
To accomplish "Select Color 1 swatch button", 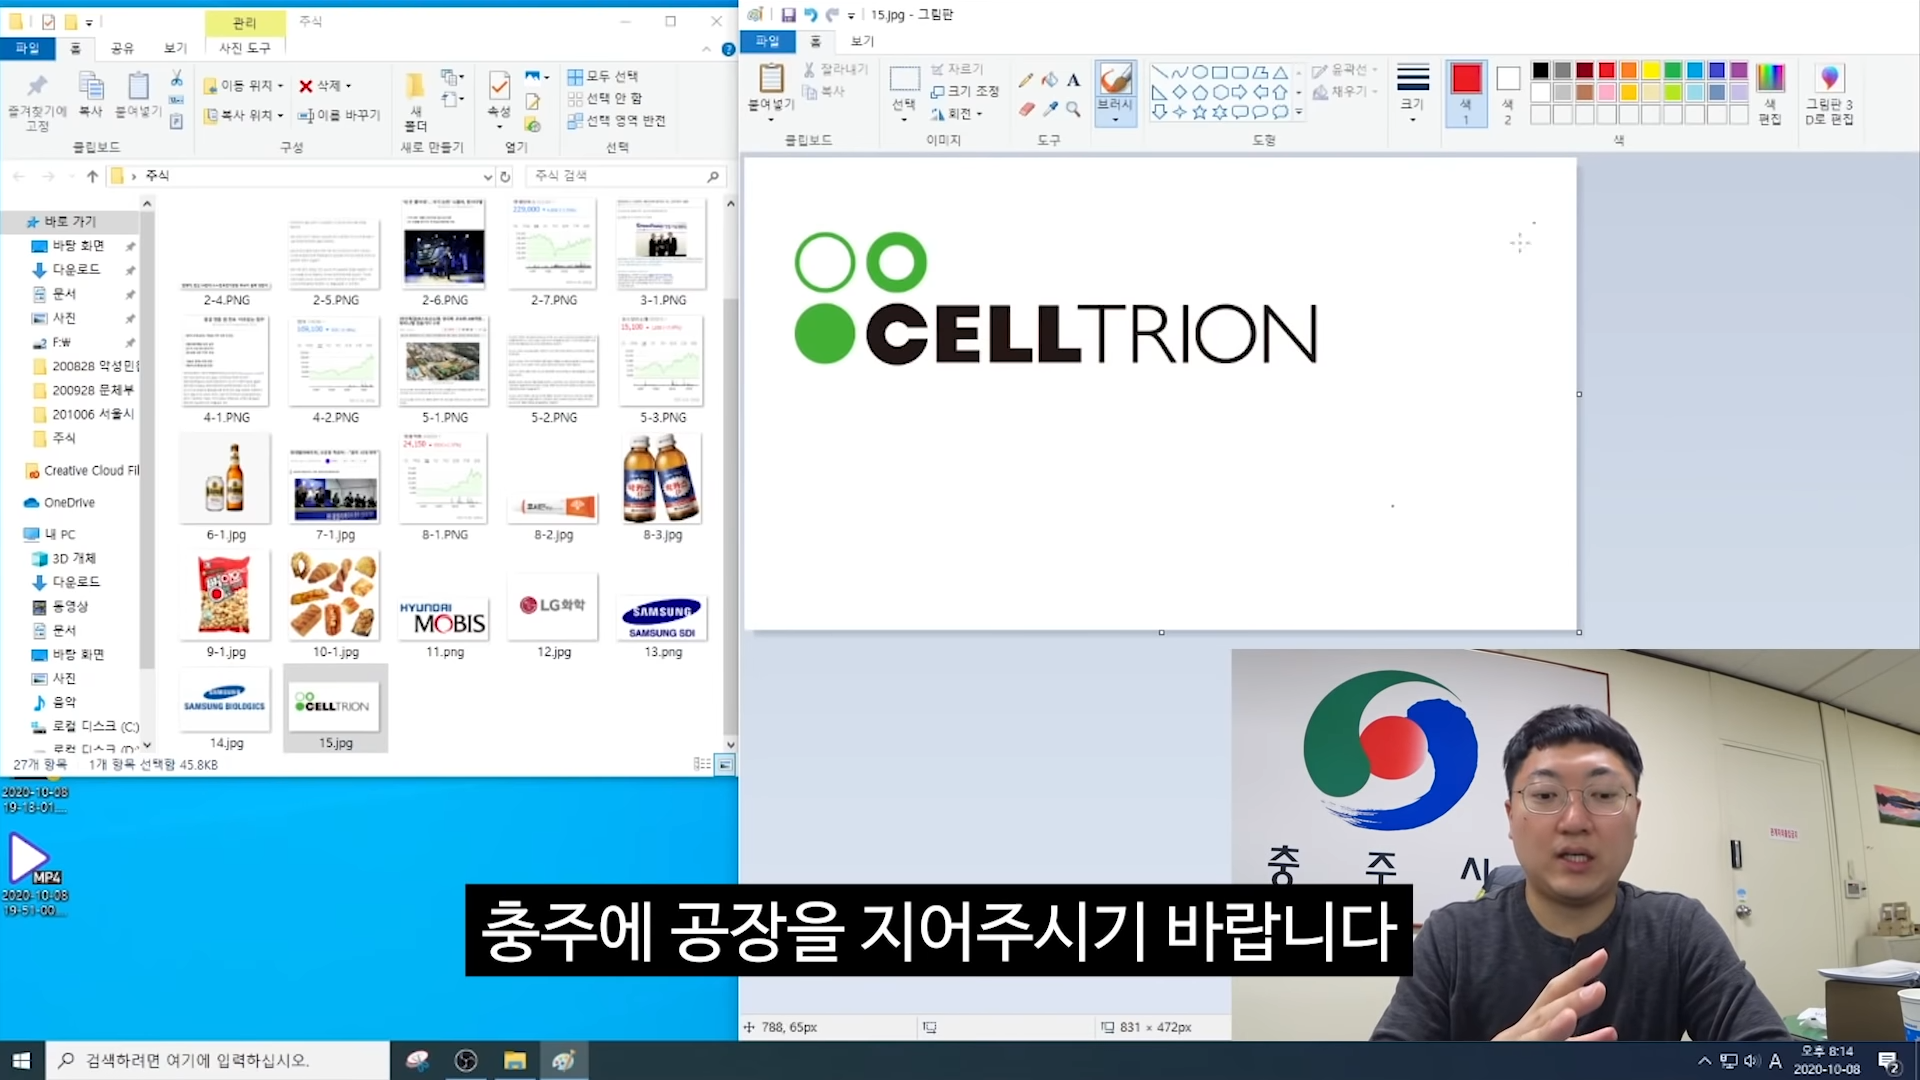I will [1466, 92].
